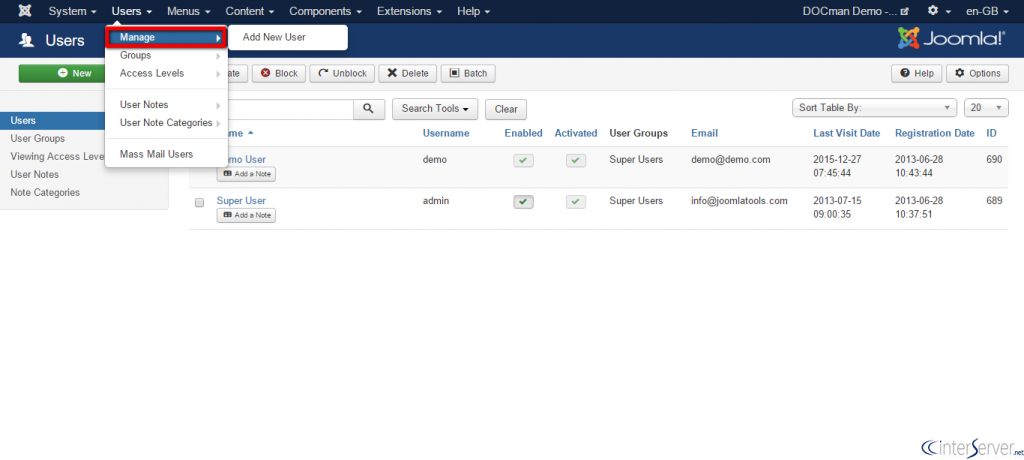Click the demo@demo.com email cell
The height and width of the screenshot is (460, 1024).
point(731,159)
